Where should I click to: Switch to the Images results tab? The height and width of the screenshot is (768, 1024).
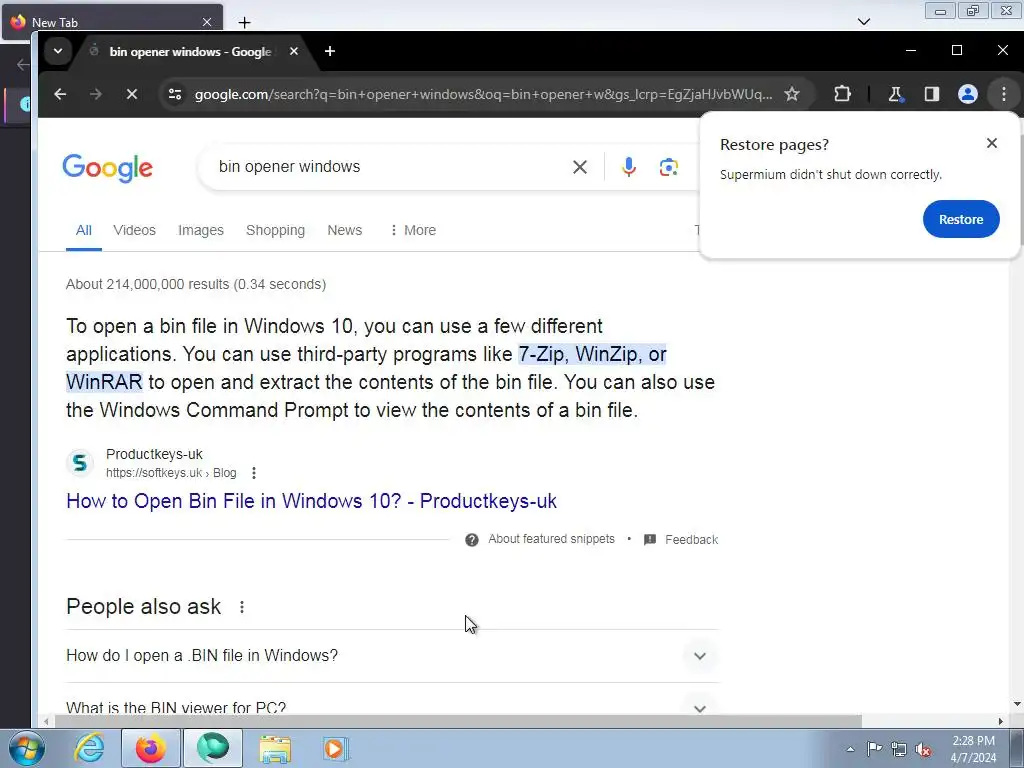point(201,230)
